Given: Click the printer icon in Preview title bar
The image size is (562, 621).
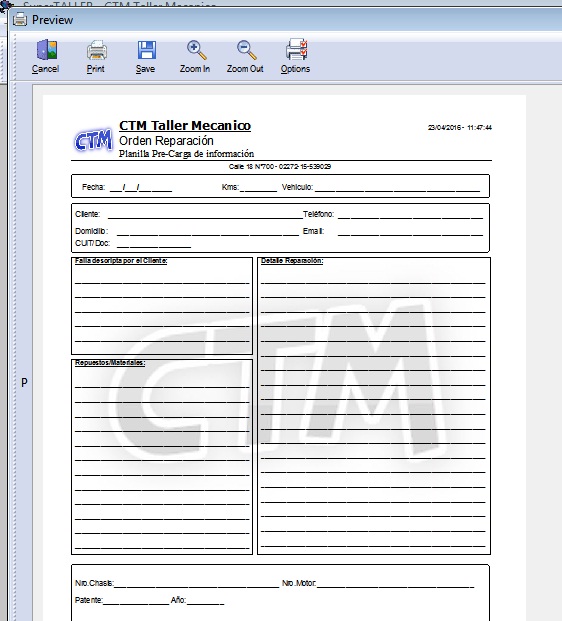Looking at the screenshot, I should coord(20,19).
